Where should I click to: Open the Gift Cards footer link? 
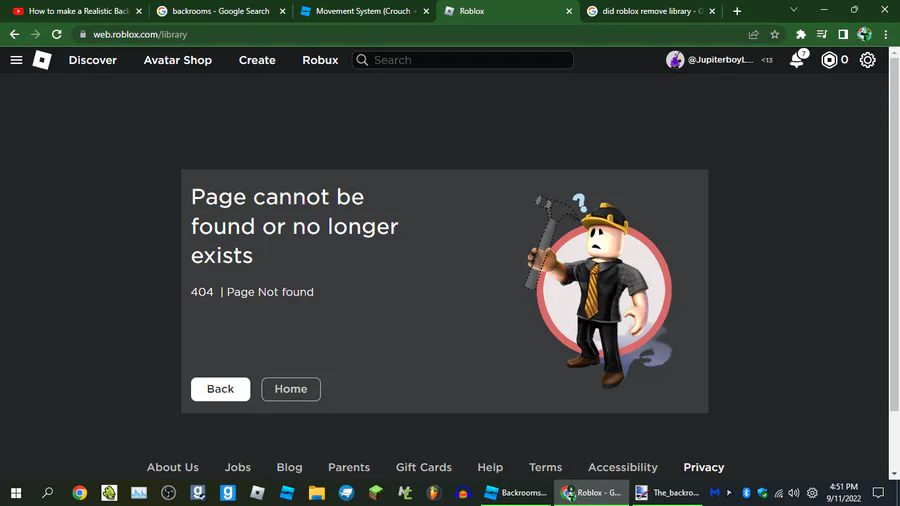(424, 467)
